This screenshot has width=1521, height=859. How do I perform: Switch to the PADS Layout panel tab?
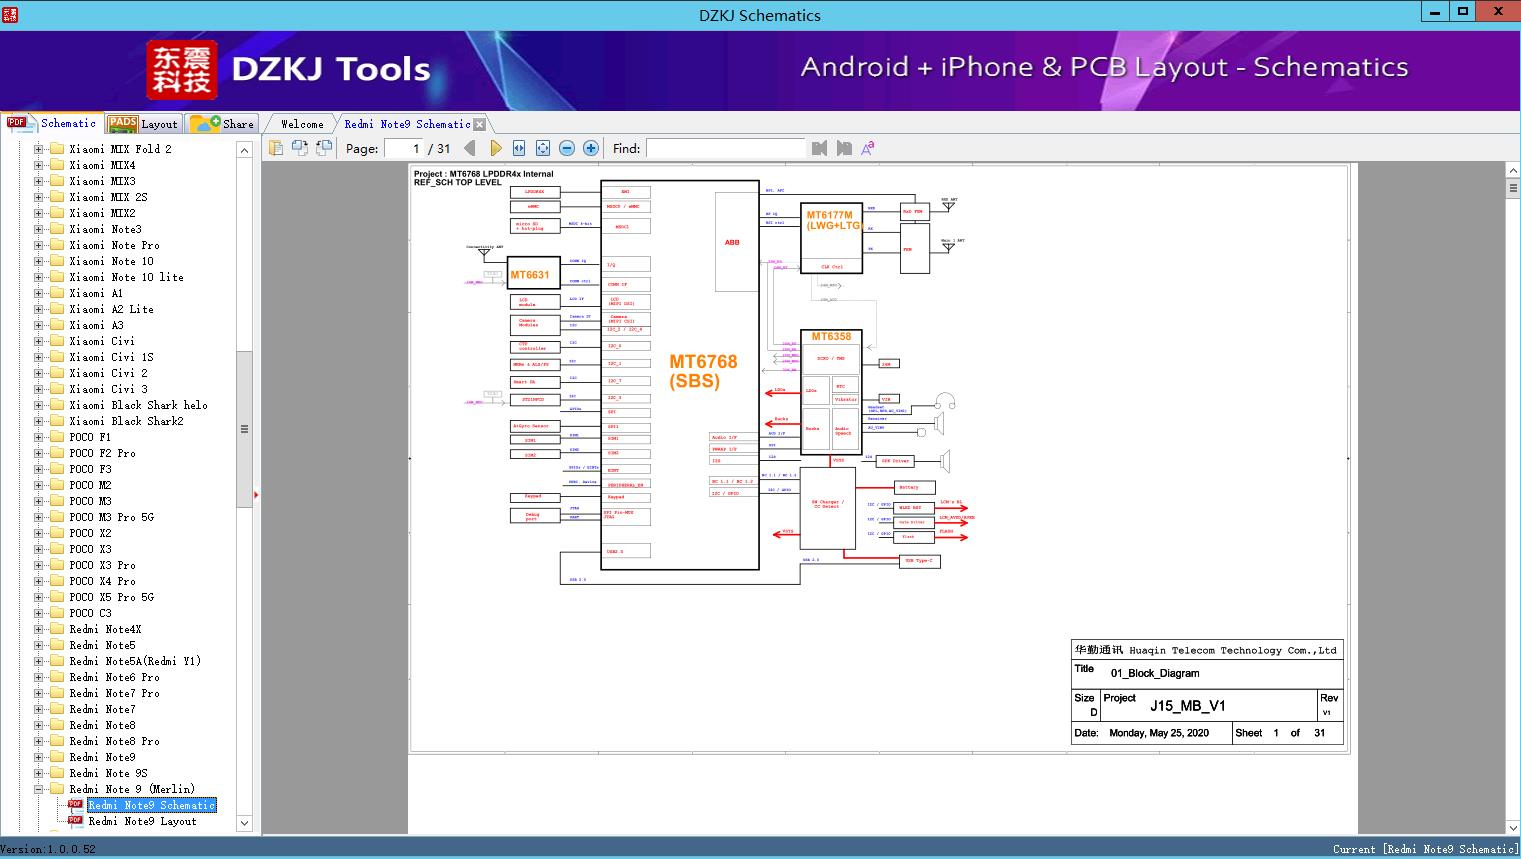[143, 124]
